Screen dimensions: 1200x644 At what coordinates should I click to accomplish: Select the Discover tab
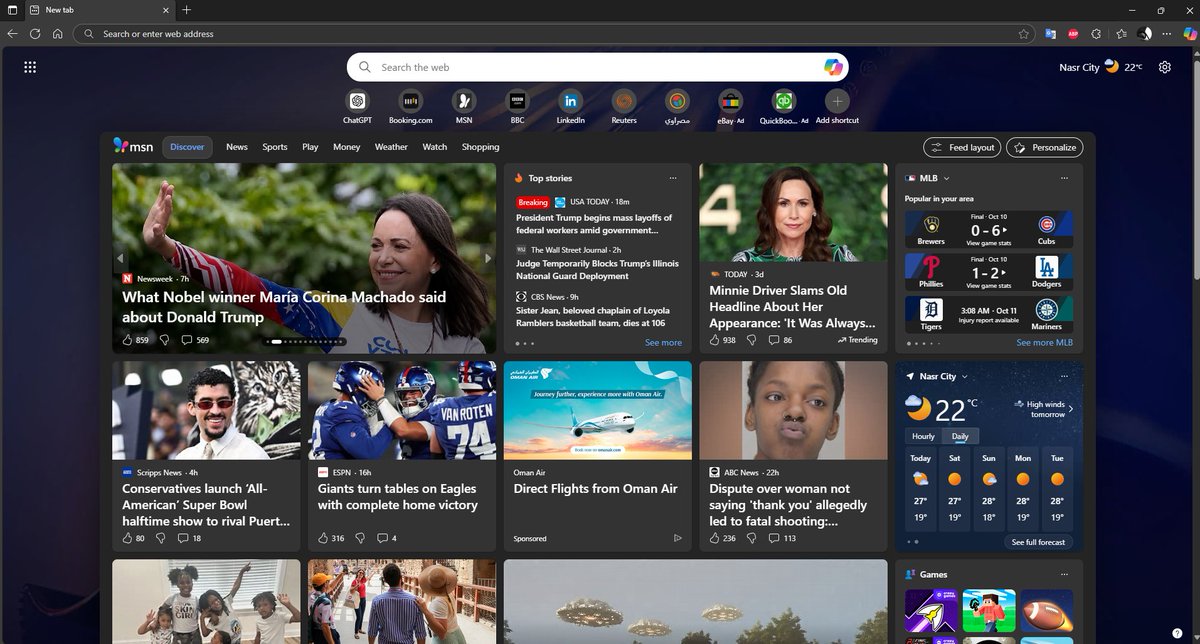[187, 147]
